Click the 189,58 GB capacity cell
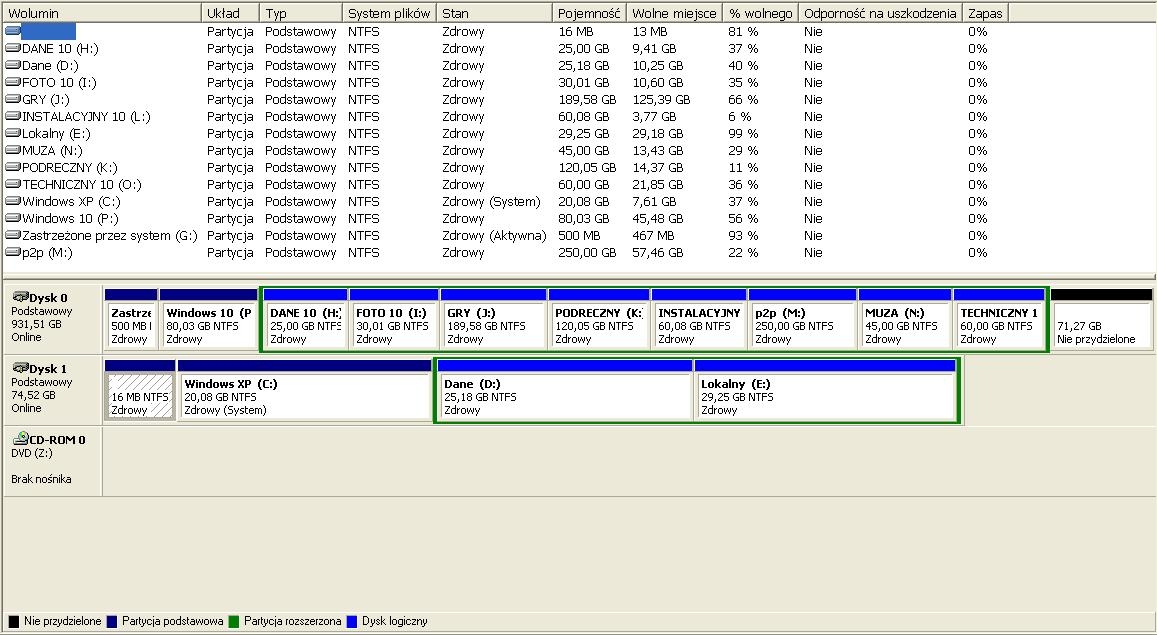Image resolution: width=1157 pixels, height=635 pixels. click(587, 100)
